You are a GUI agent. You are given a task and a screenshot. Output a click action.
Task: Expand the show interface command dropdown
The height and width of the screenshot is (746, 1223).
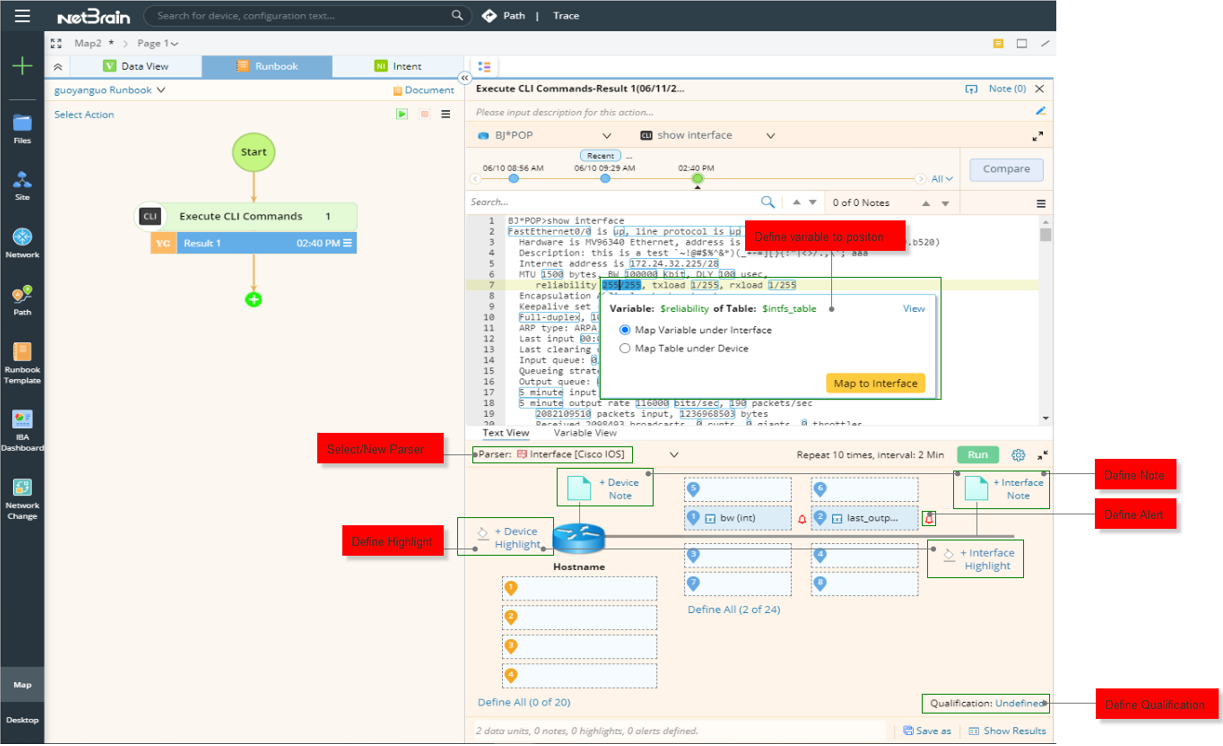[769, 135]
